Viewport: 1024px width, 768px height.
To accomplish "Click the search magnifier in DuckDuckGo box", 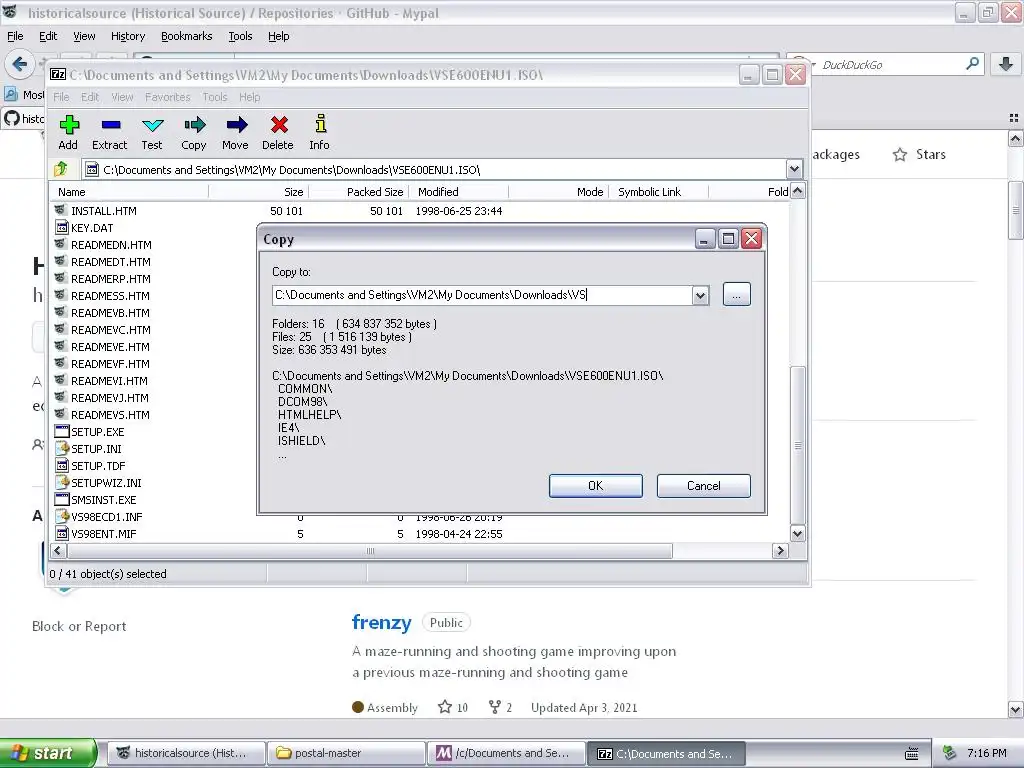I will 972,64.
